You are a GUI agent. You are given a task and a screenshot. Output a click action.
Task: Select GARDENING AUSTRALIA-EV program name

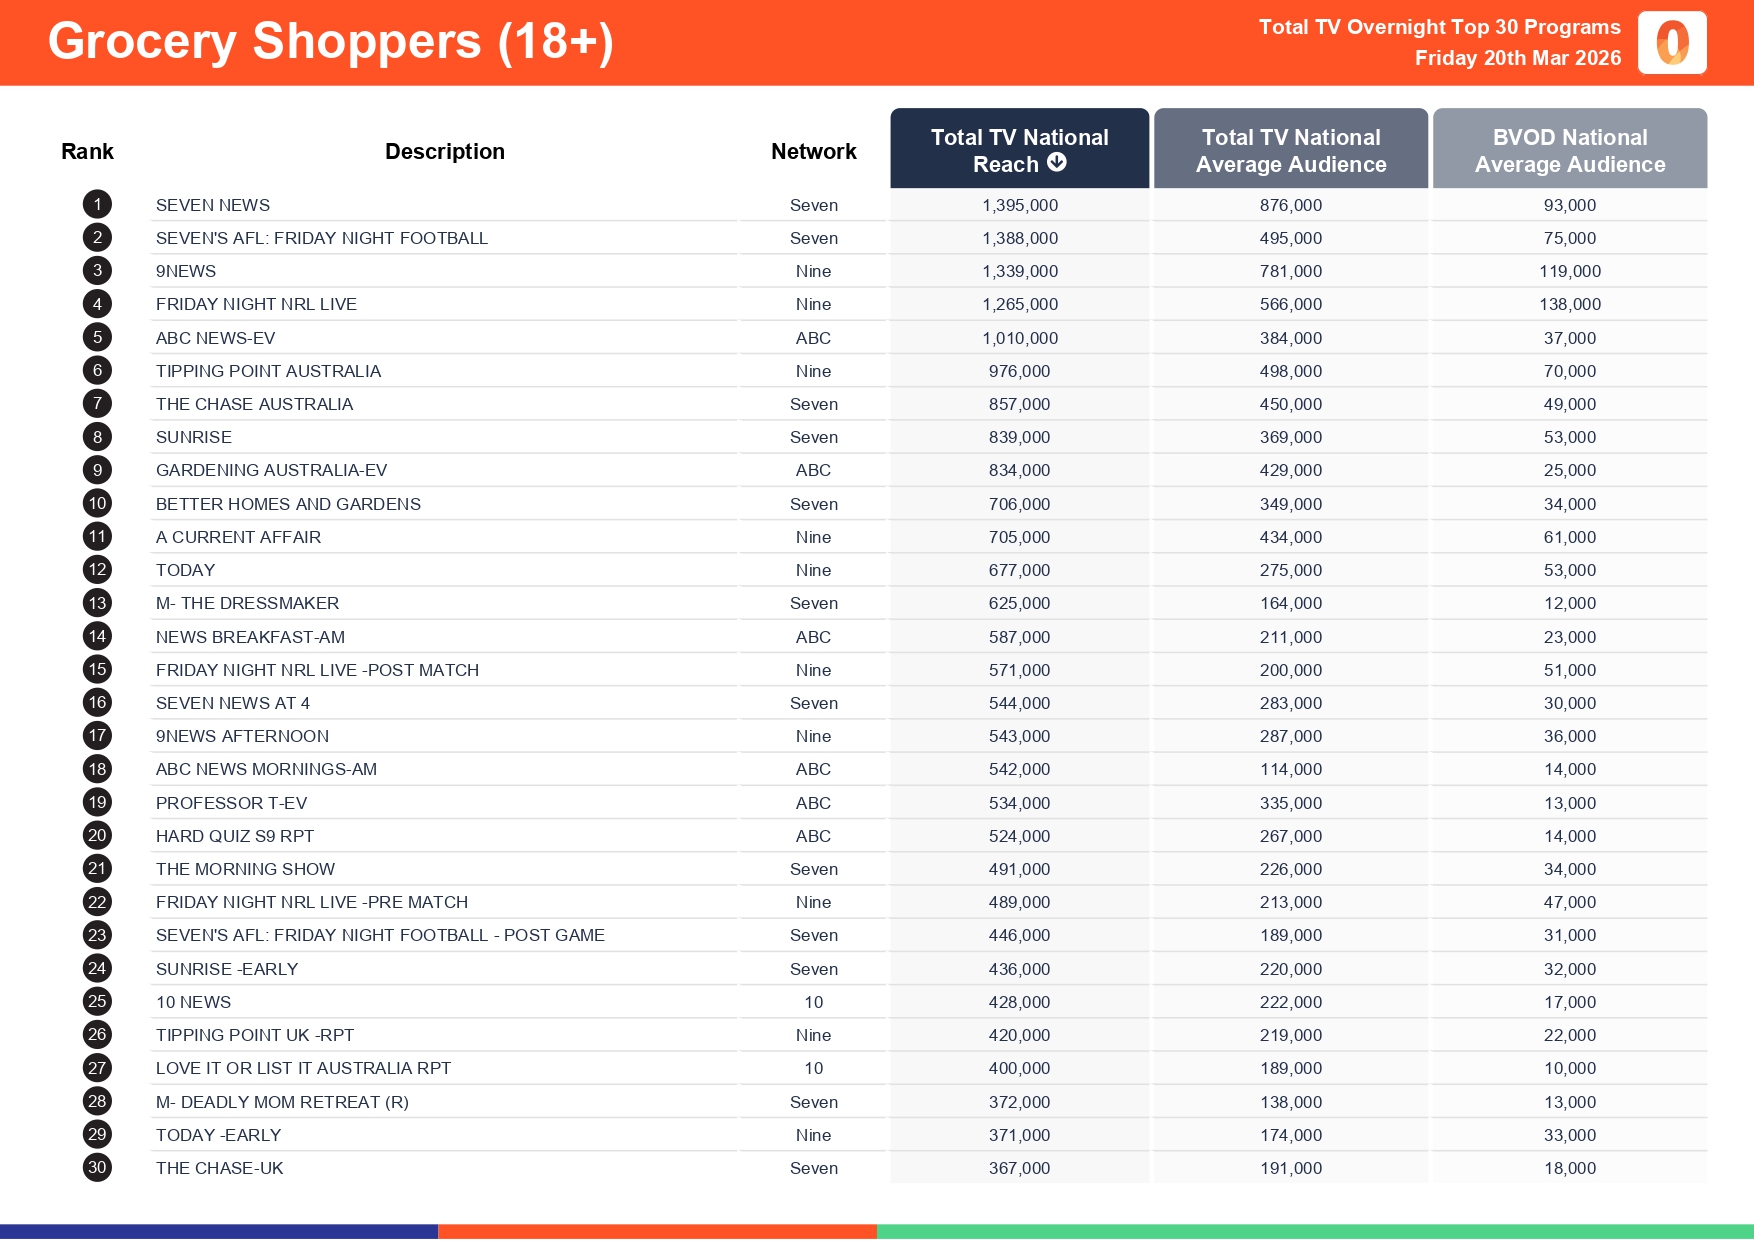click(x=271, y=470)
